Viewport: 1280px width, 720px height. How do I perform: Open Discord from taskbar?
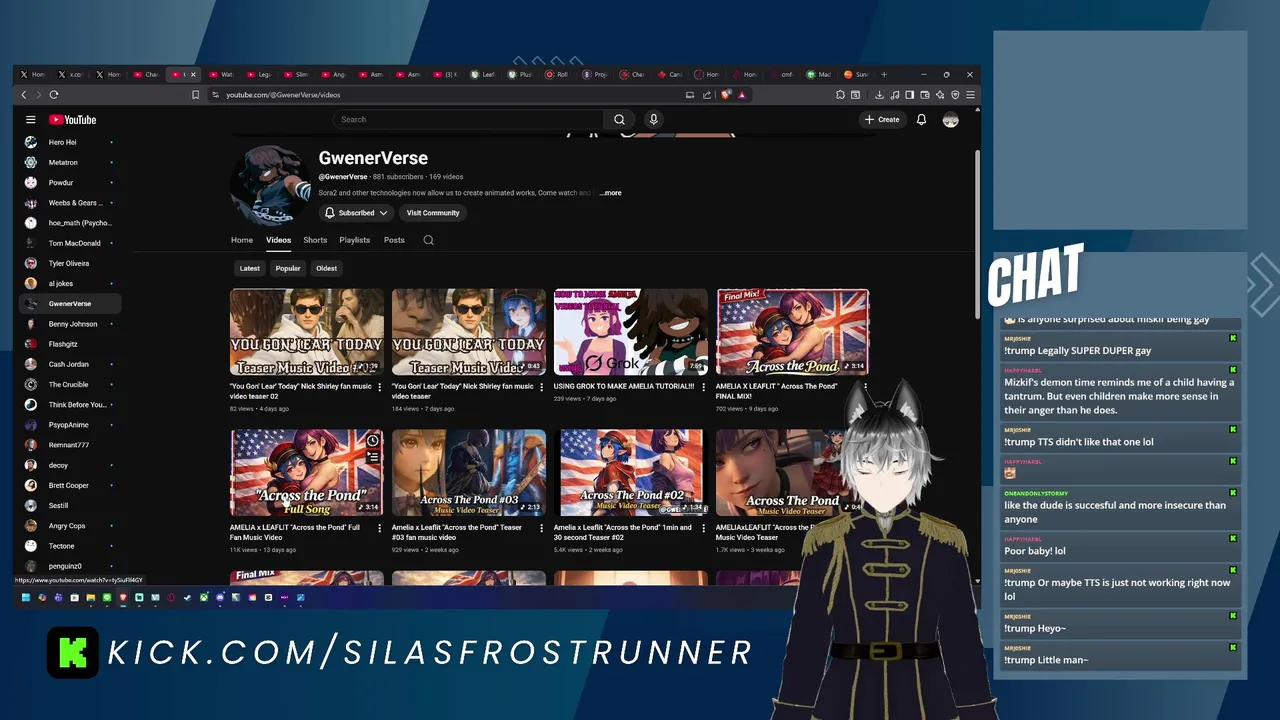pos(220,598)
